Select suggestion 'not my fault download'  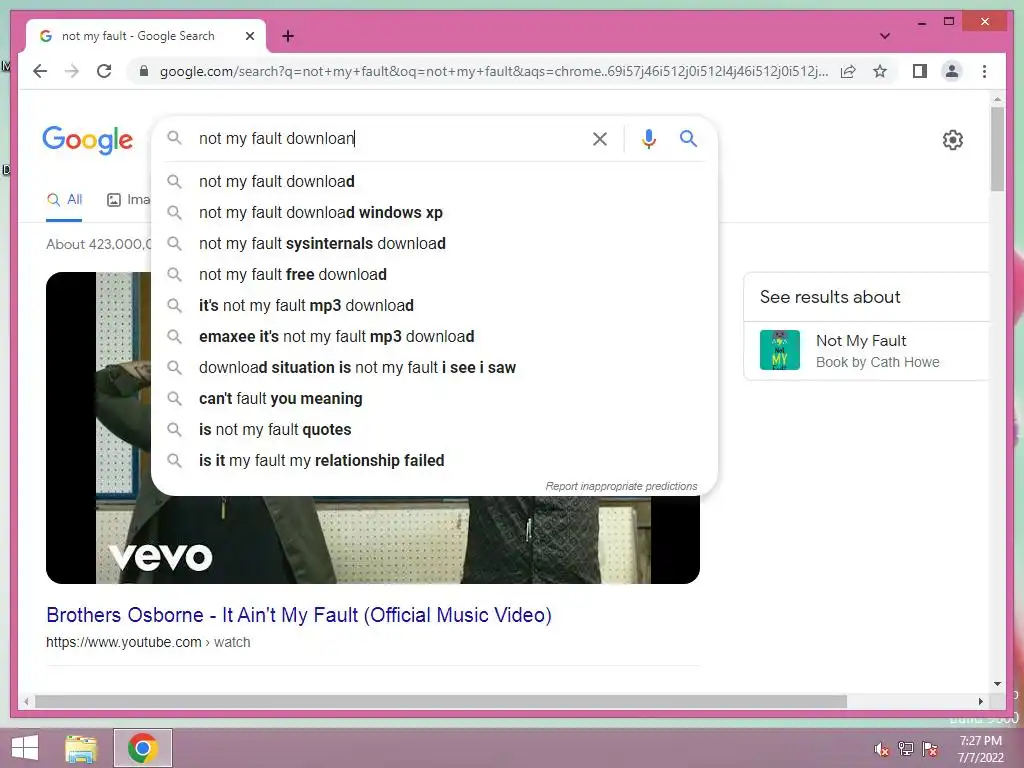pyautogui.click(x=434, y=182)
